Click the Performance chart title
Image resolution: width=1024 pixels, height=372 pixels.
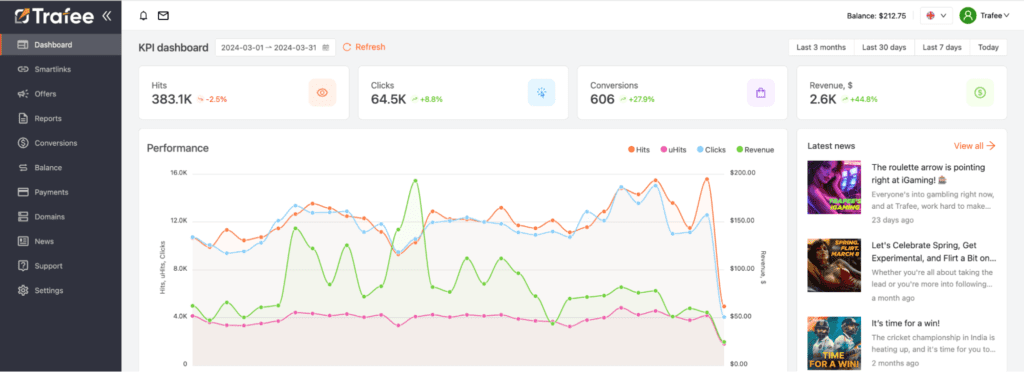[178, 148]
